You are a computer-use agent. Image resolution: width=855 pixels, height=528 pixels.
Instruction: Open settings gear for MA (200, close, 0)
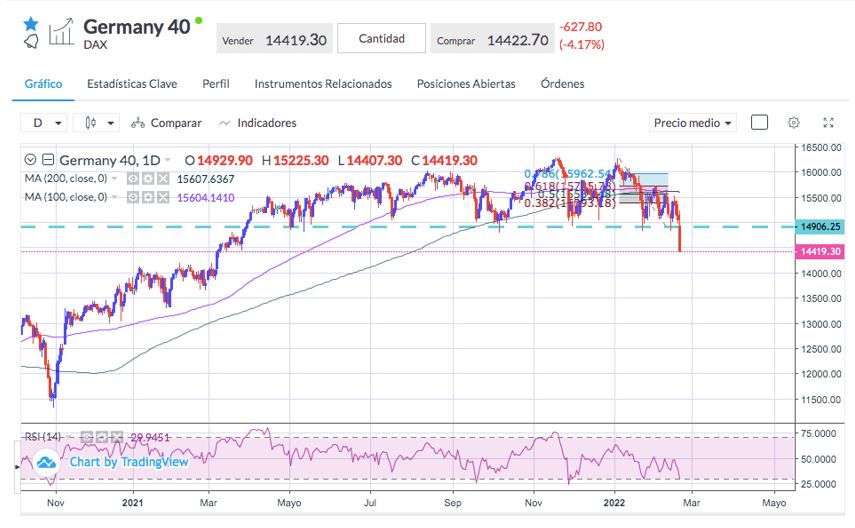[148, 179]
